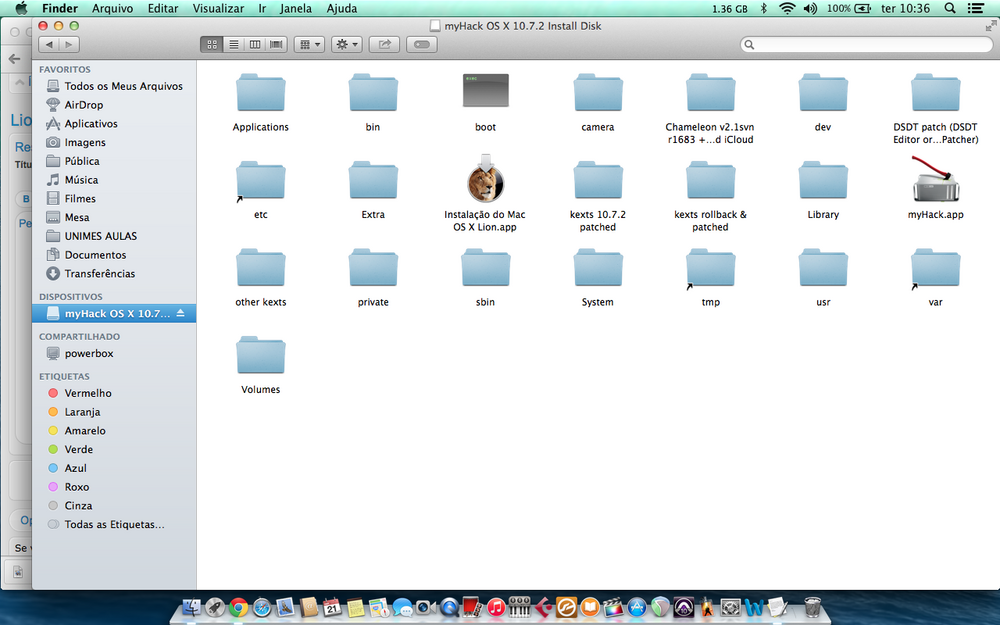This screenshot has height=625, width=1000.
Task: Click the Share toolbar button
Action: point(384,44)
